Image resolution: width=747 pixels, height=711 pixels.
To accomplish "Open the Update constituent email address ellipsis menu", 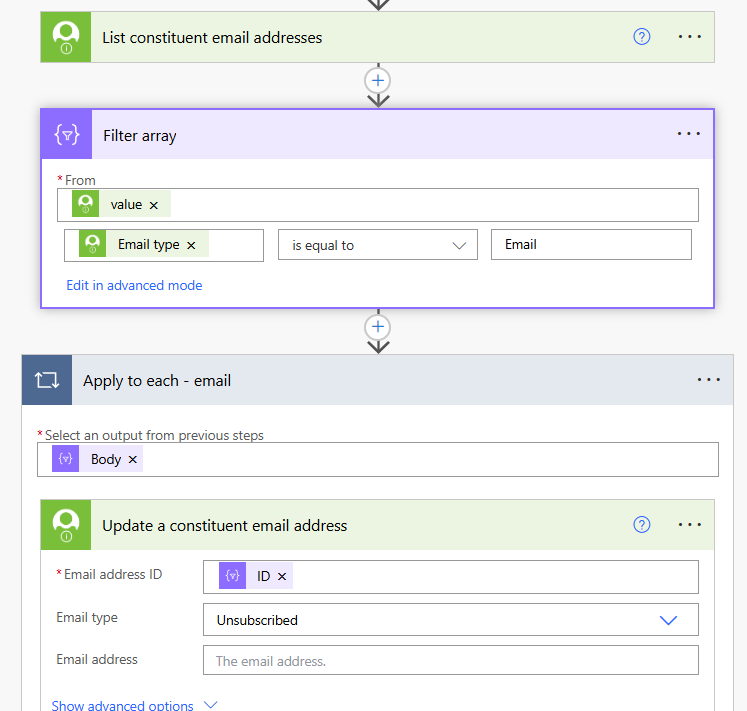I will point(690,525).
